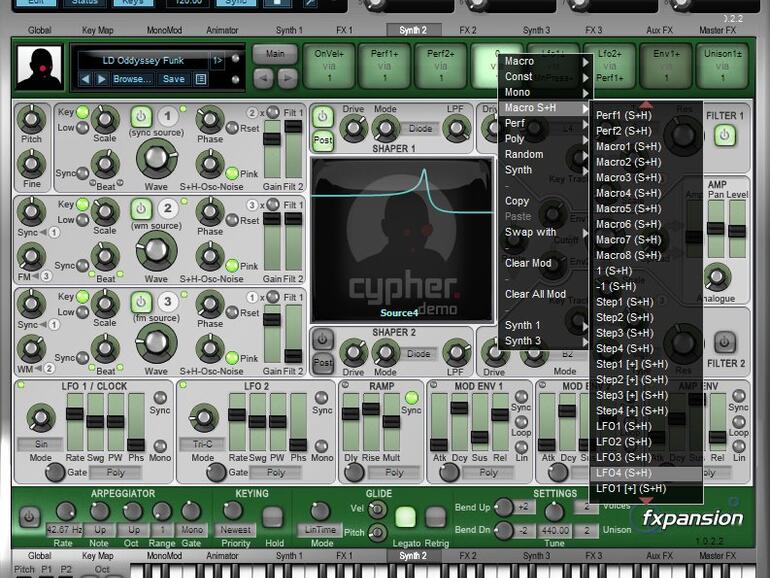Click the red scroll-down arrow in submenu
This screenshot has height=578, width=770.
[646, 500]
